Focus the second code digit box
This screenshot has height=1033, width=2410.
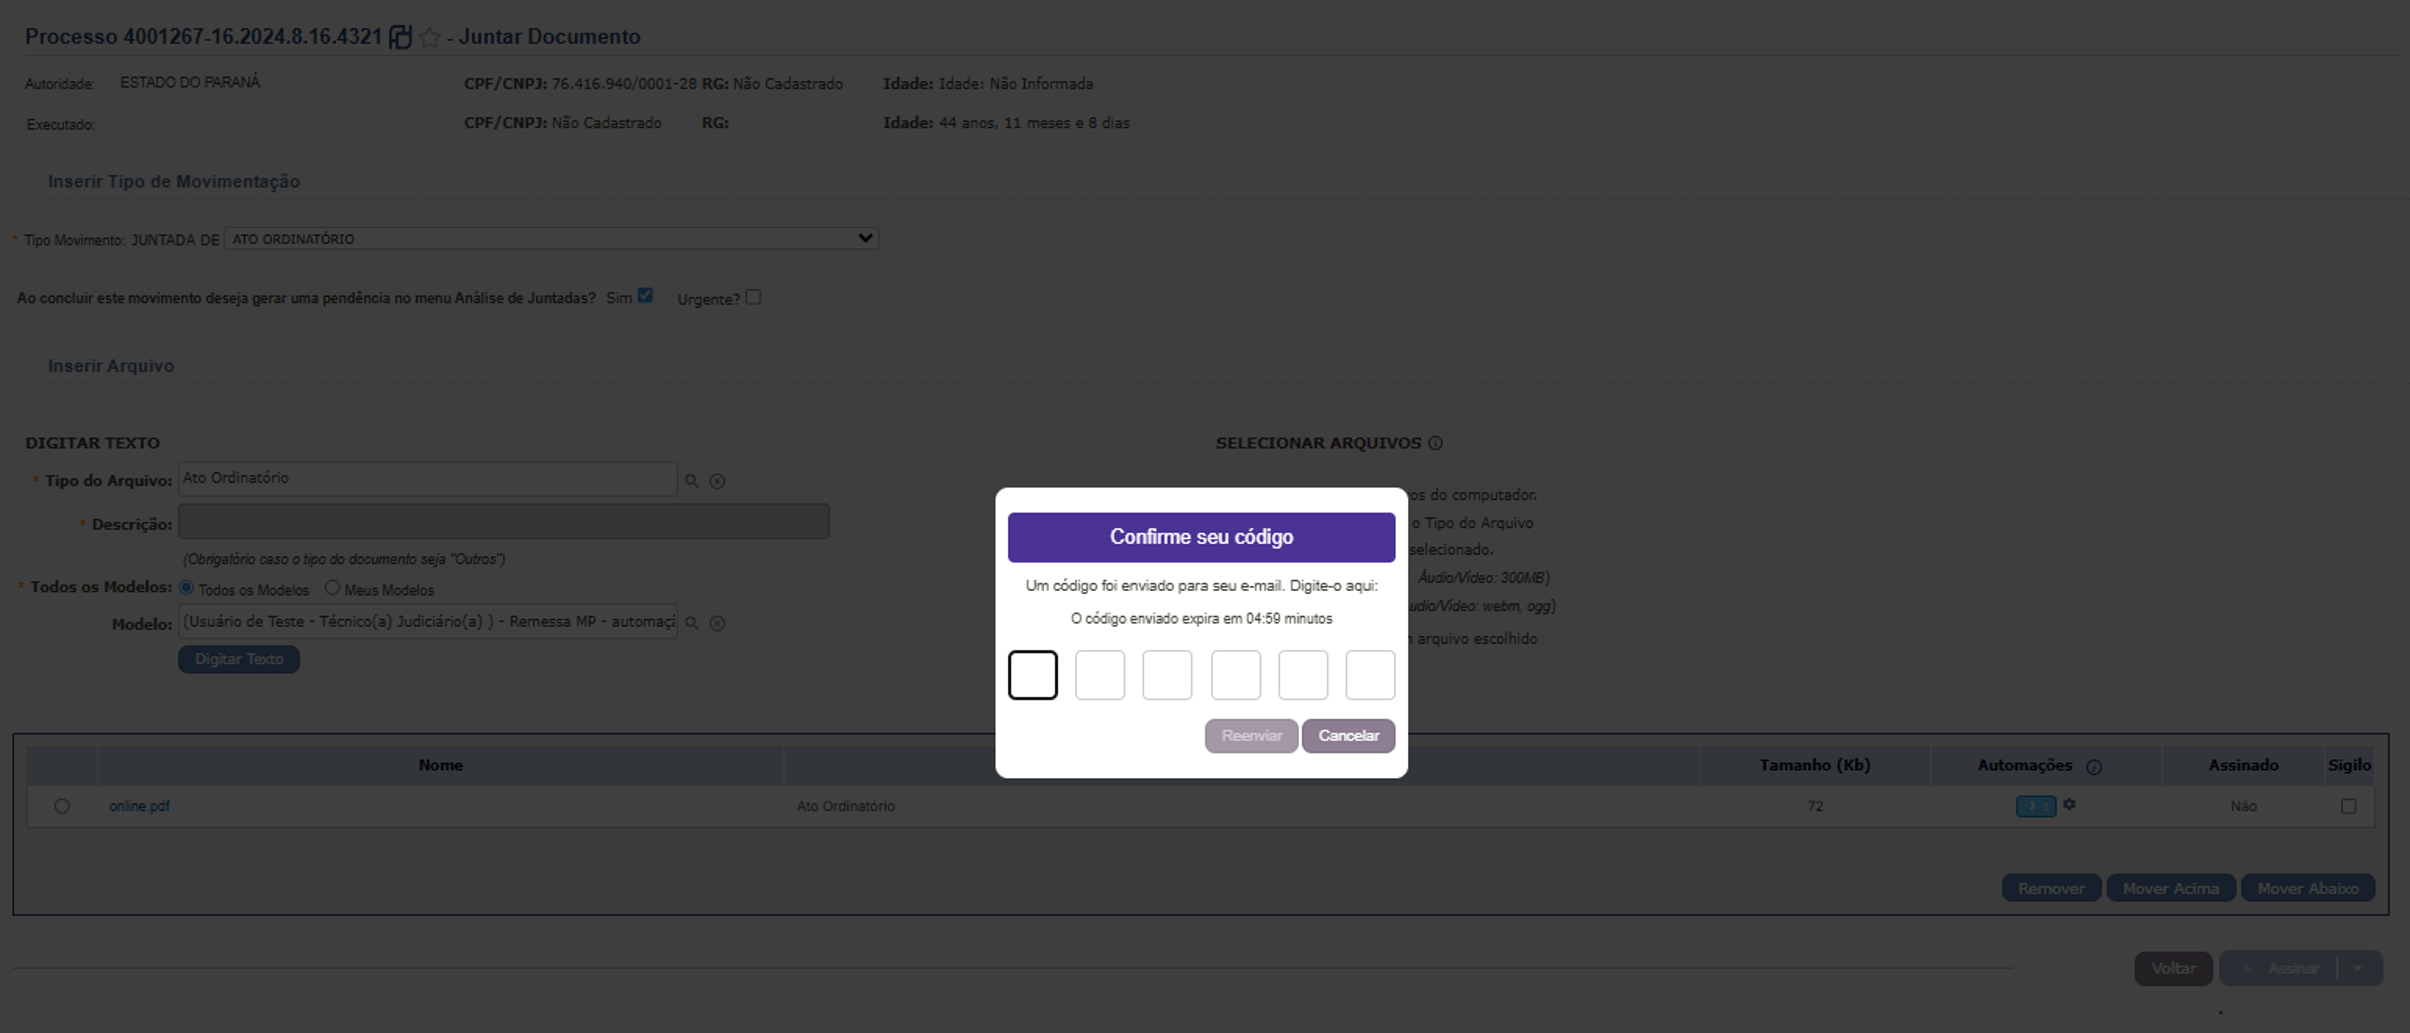[x=1100, y=675]
